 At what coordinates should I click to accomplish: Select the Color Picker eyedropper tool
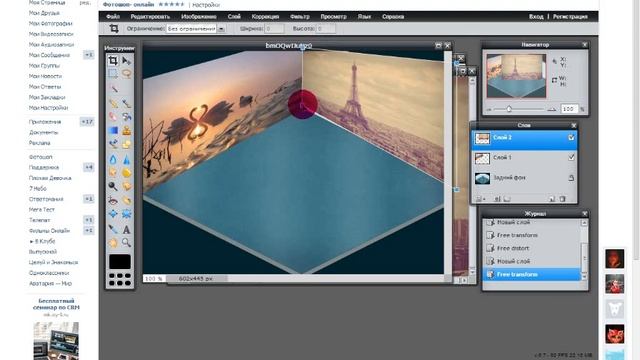113,229
